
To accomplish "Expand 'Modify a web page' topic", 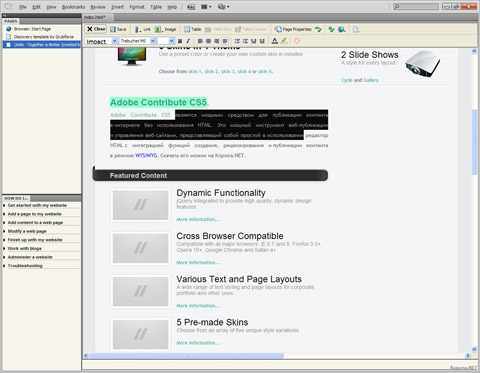I will click(27, 231).
